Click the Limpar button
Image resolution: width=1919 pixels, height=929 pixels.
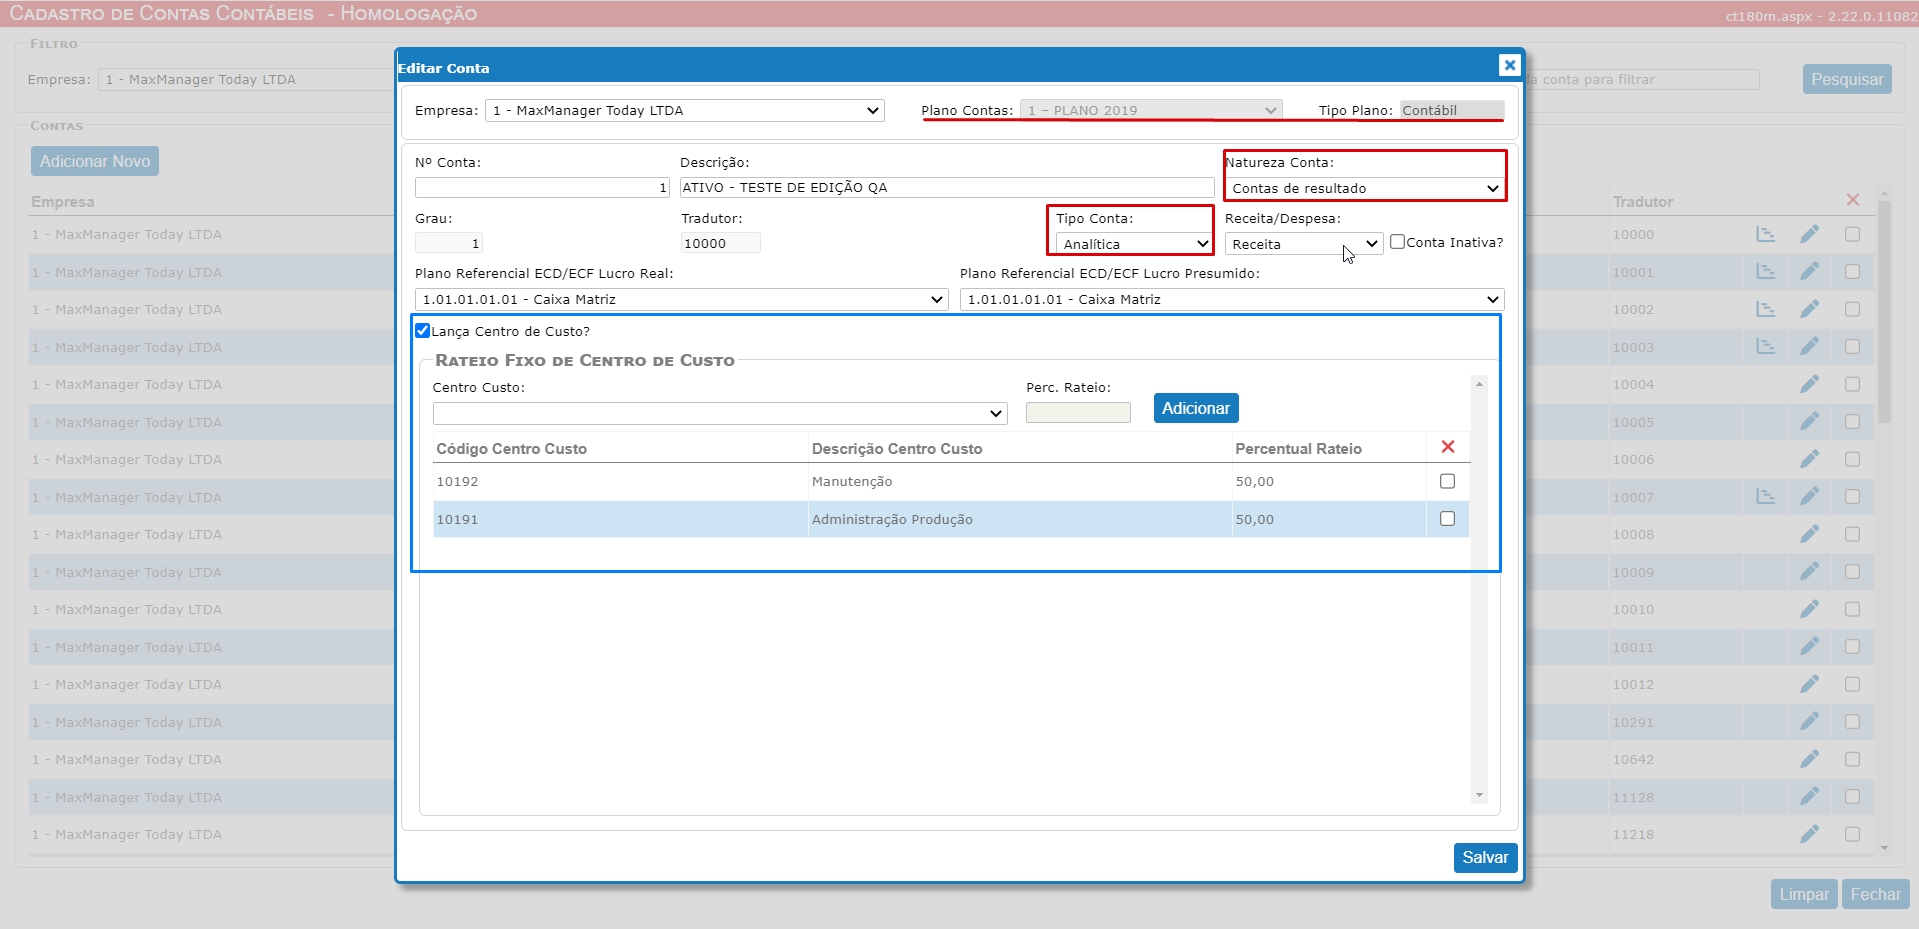pyautogui.click(x=1804, y=894)
